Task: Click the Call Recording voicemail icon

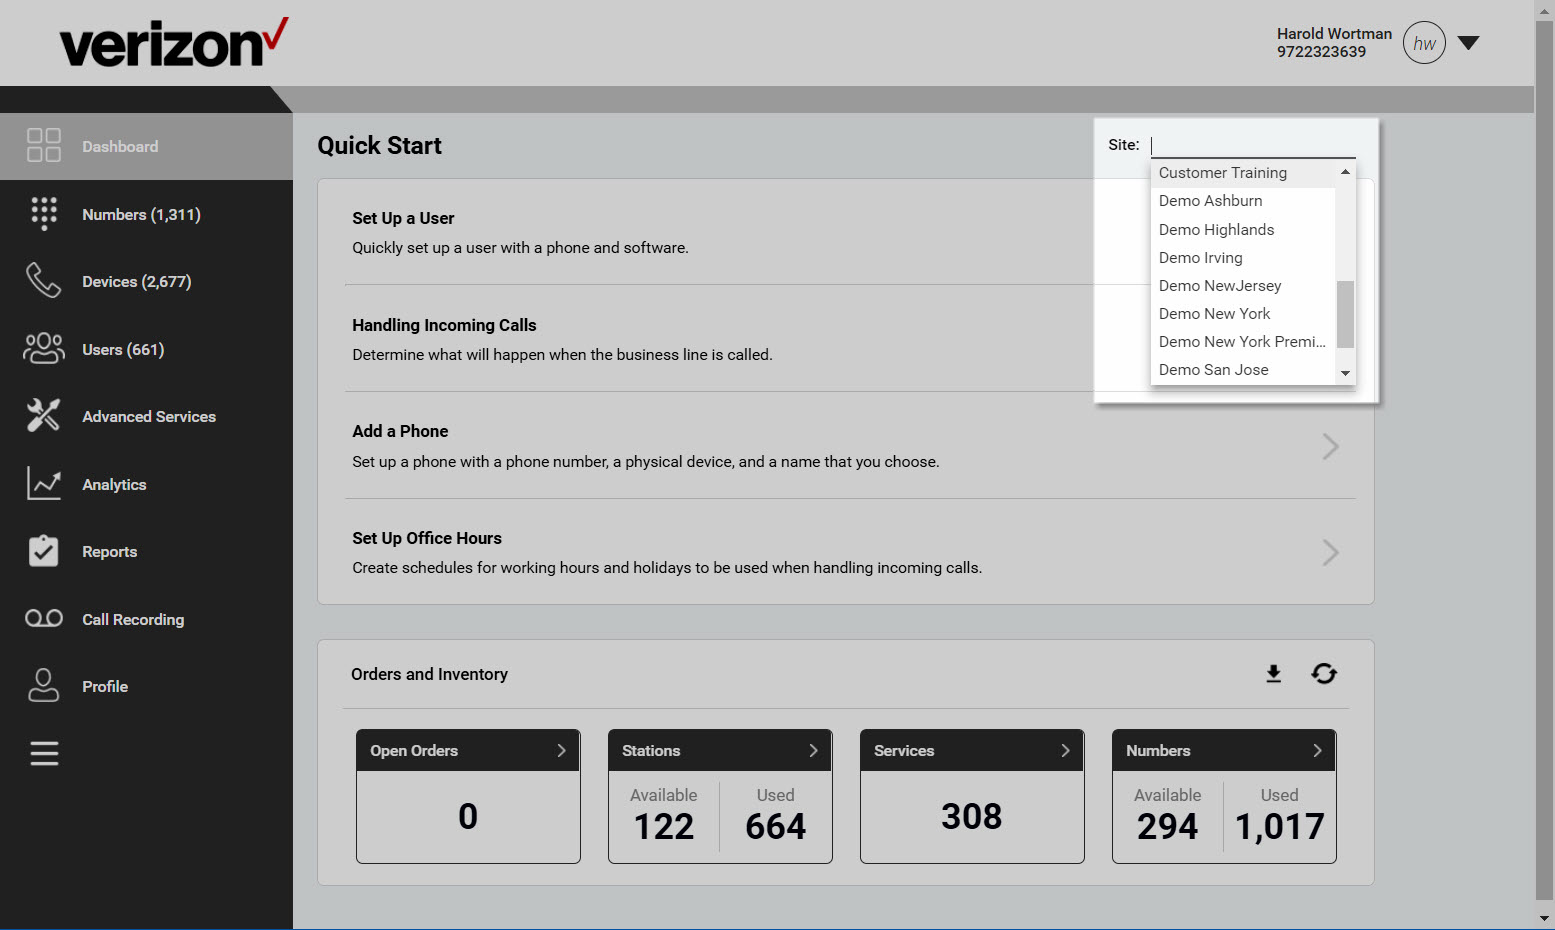Action: tap(44, 618)
